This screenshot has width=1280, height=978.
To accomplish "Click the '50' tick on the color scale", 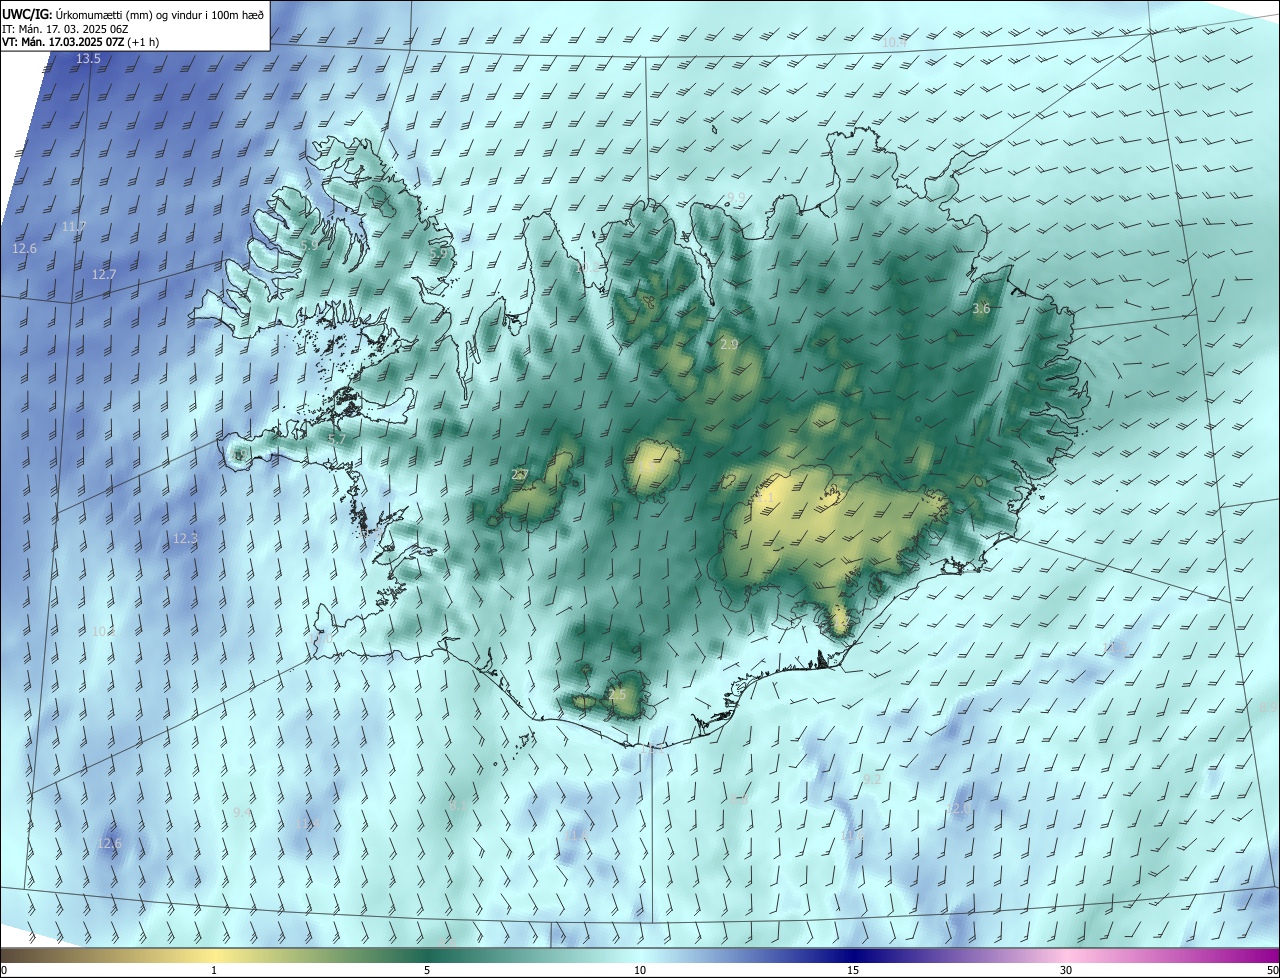I will tap(1272, 970).
